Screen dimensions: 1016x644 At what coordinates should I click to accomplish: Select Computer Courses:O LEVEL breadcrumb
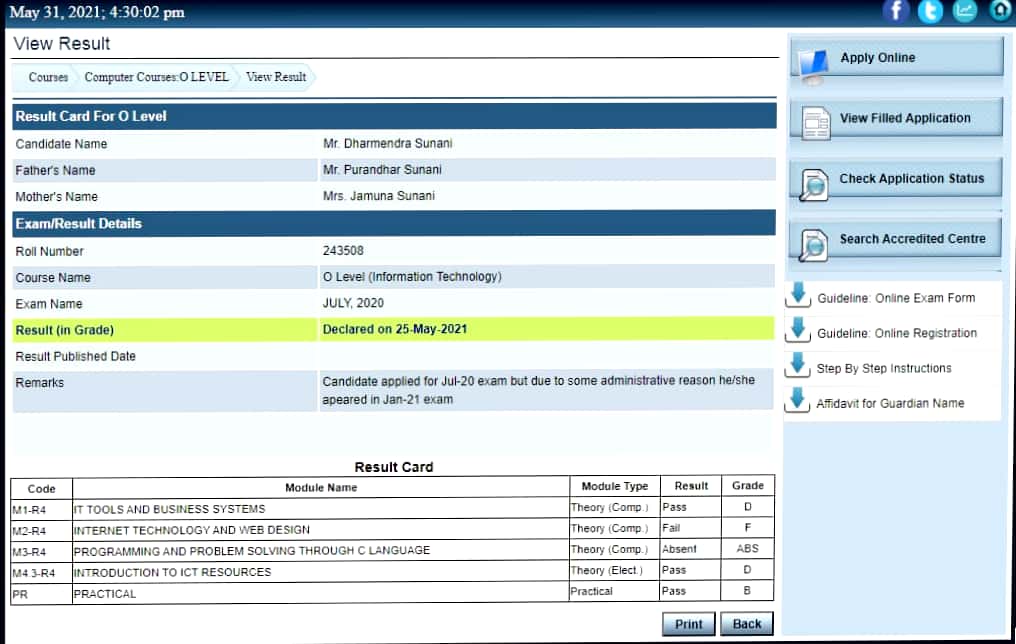tap(156, 77)
